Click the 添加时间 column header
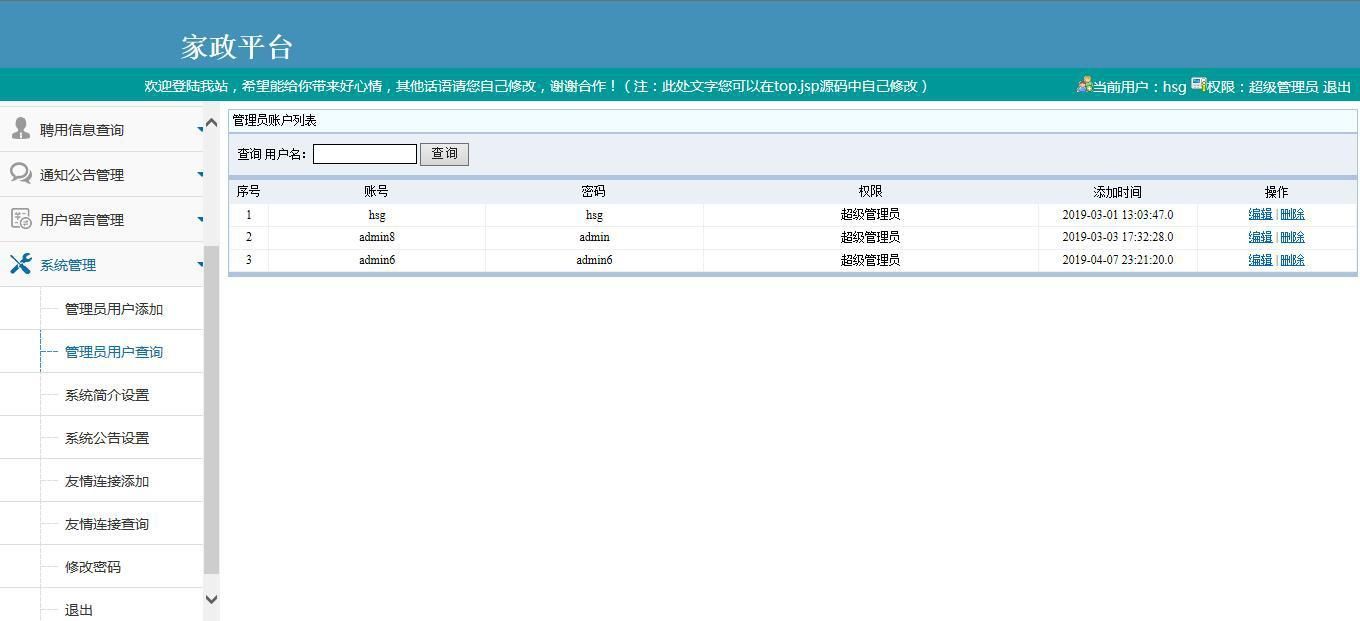This screenshot has height=621, width=1360. [1117, 192]
